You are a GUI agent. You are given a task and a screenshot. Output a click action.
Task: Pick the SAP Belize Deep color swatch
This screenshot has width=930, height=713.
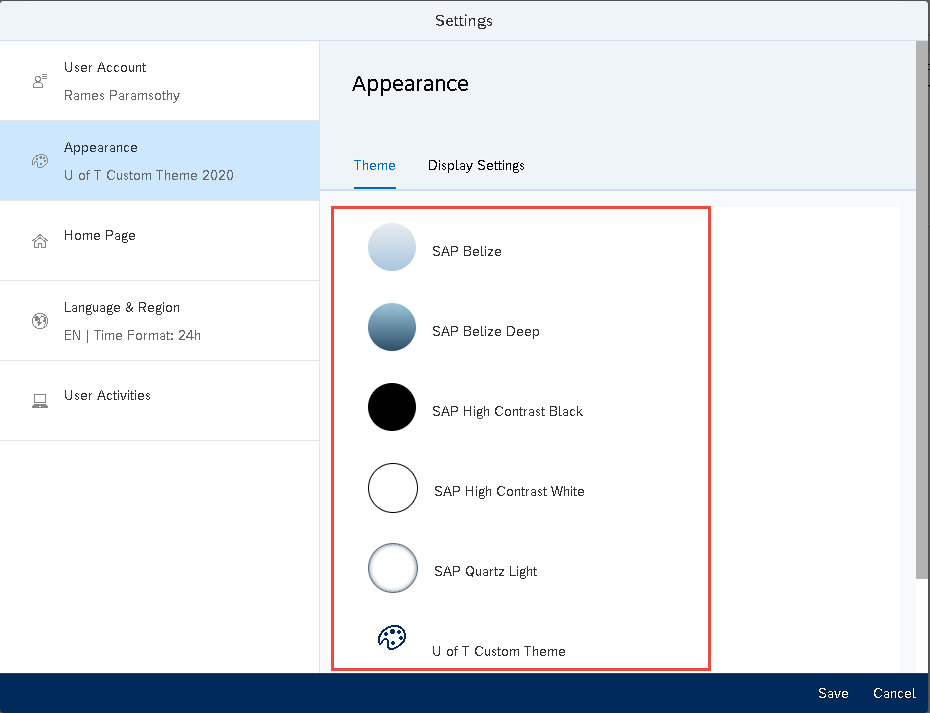coord(392,327)
